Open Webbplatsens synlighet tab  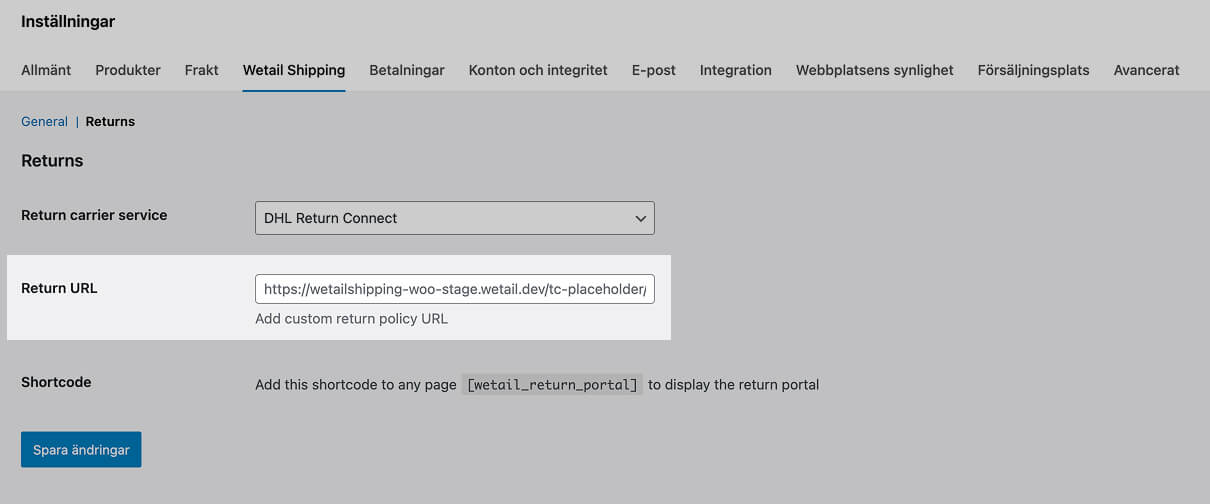tap(874, 70)
